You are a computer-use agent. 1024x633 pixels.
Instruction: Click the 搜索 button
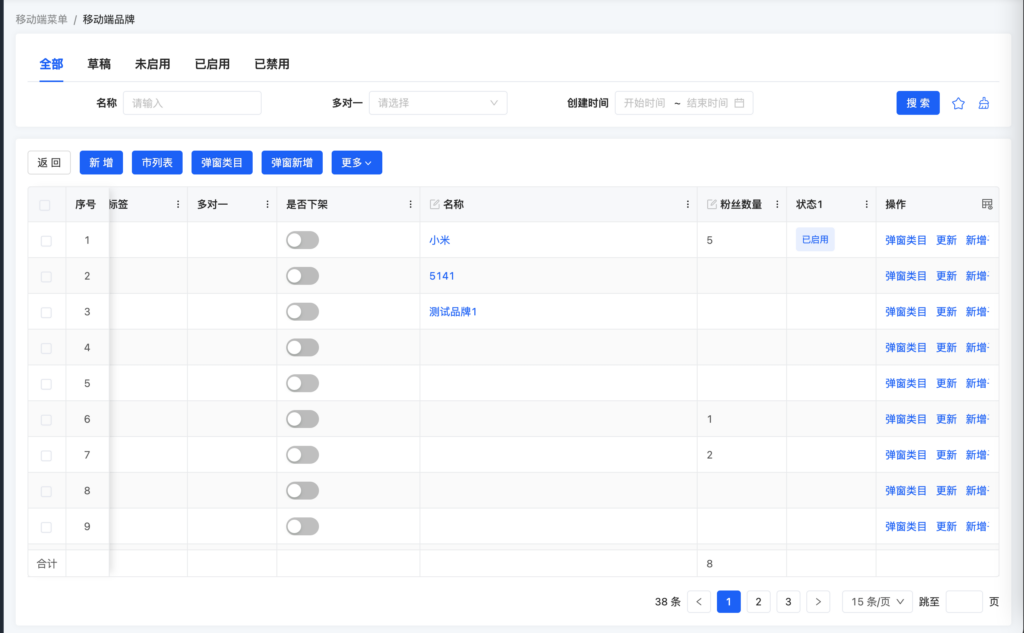coord(917,103)
